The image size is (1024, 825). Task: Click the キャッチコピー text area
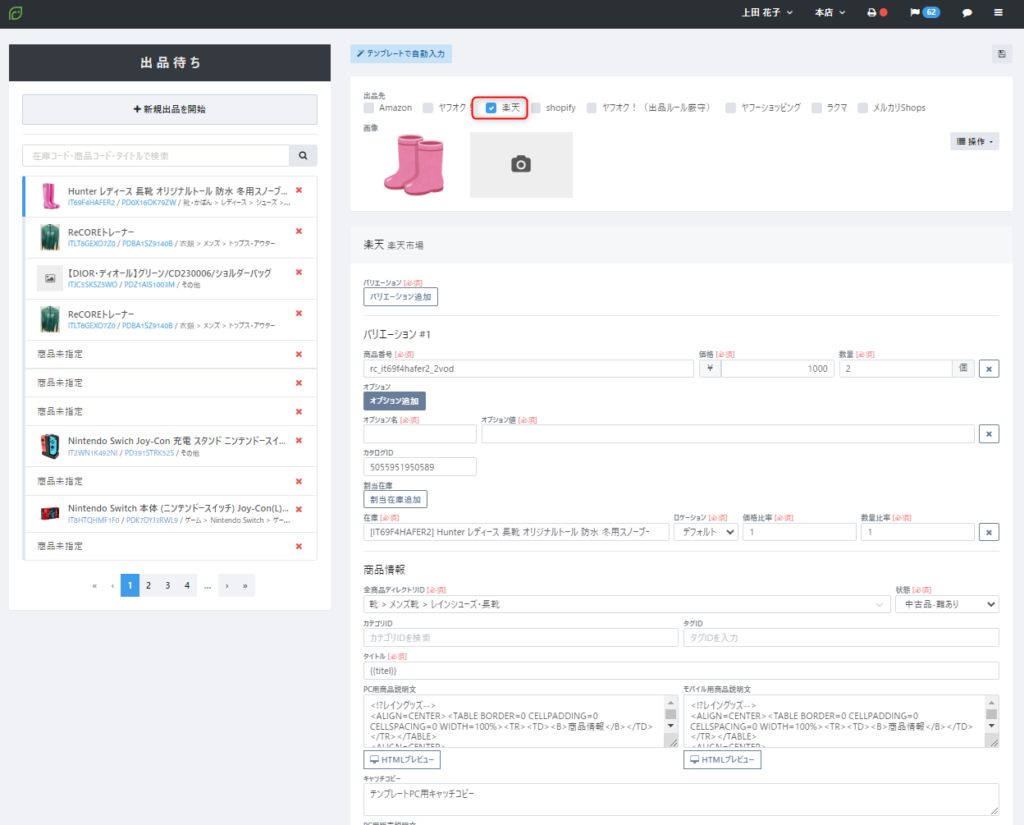tap(681, 800)
